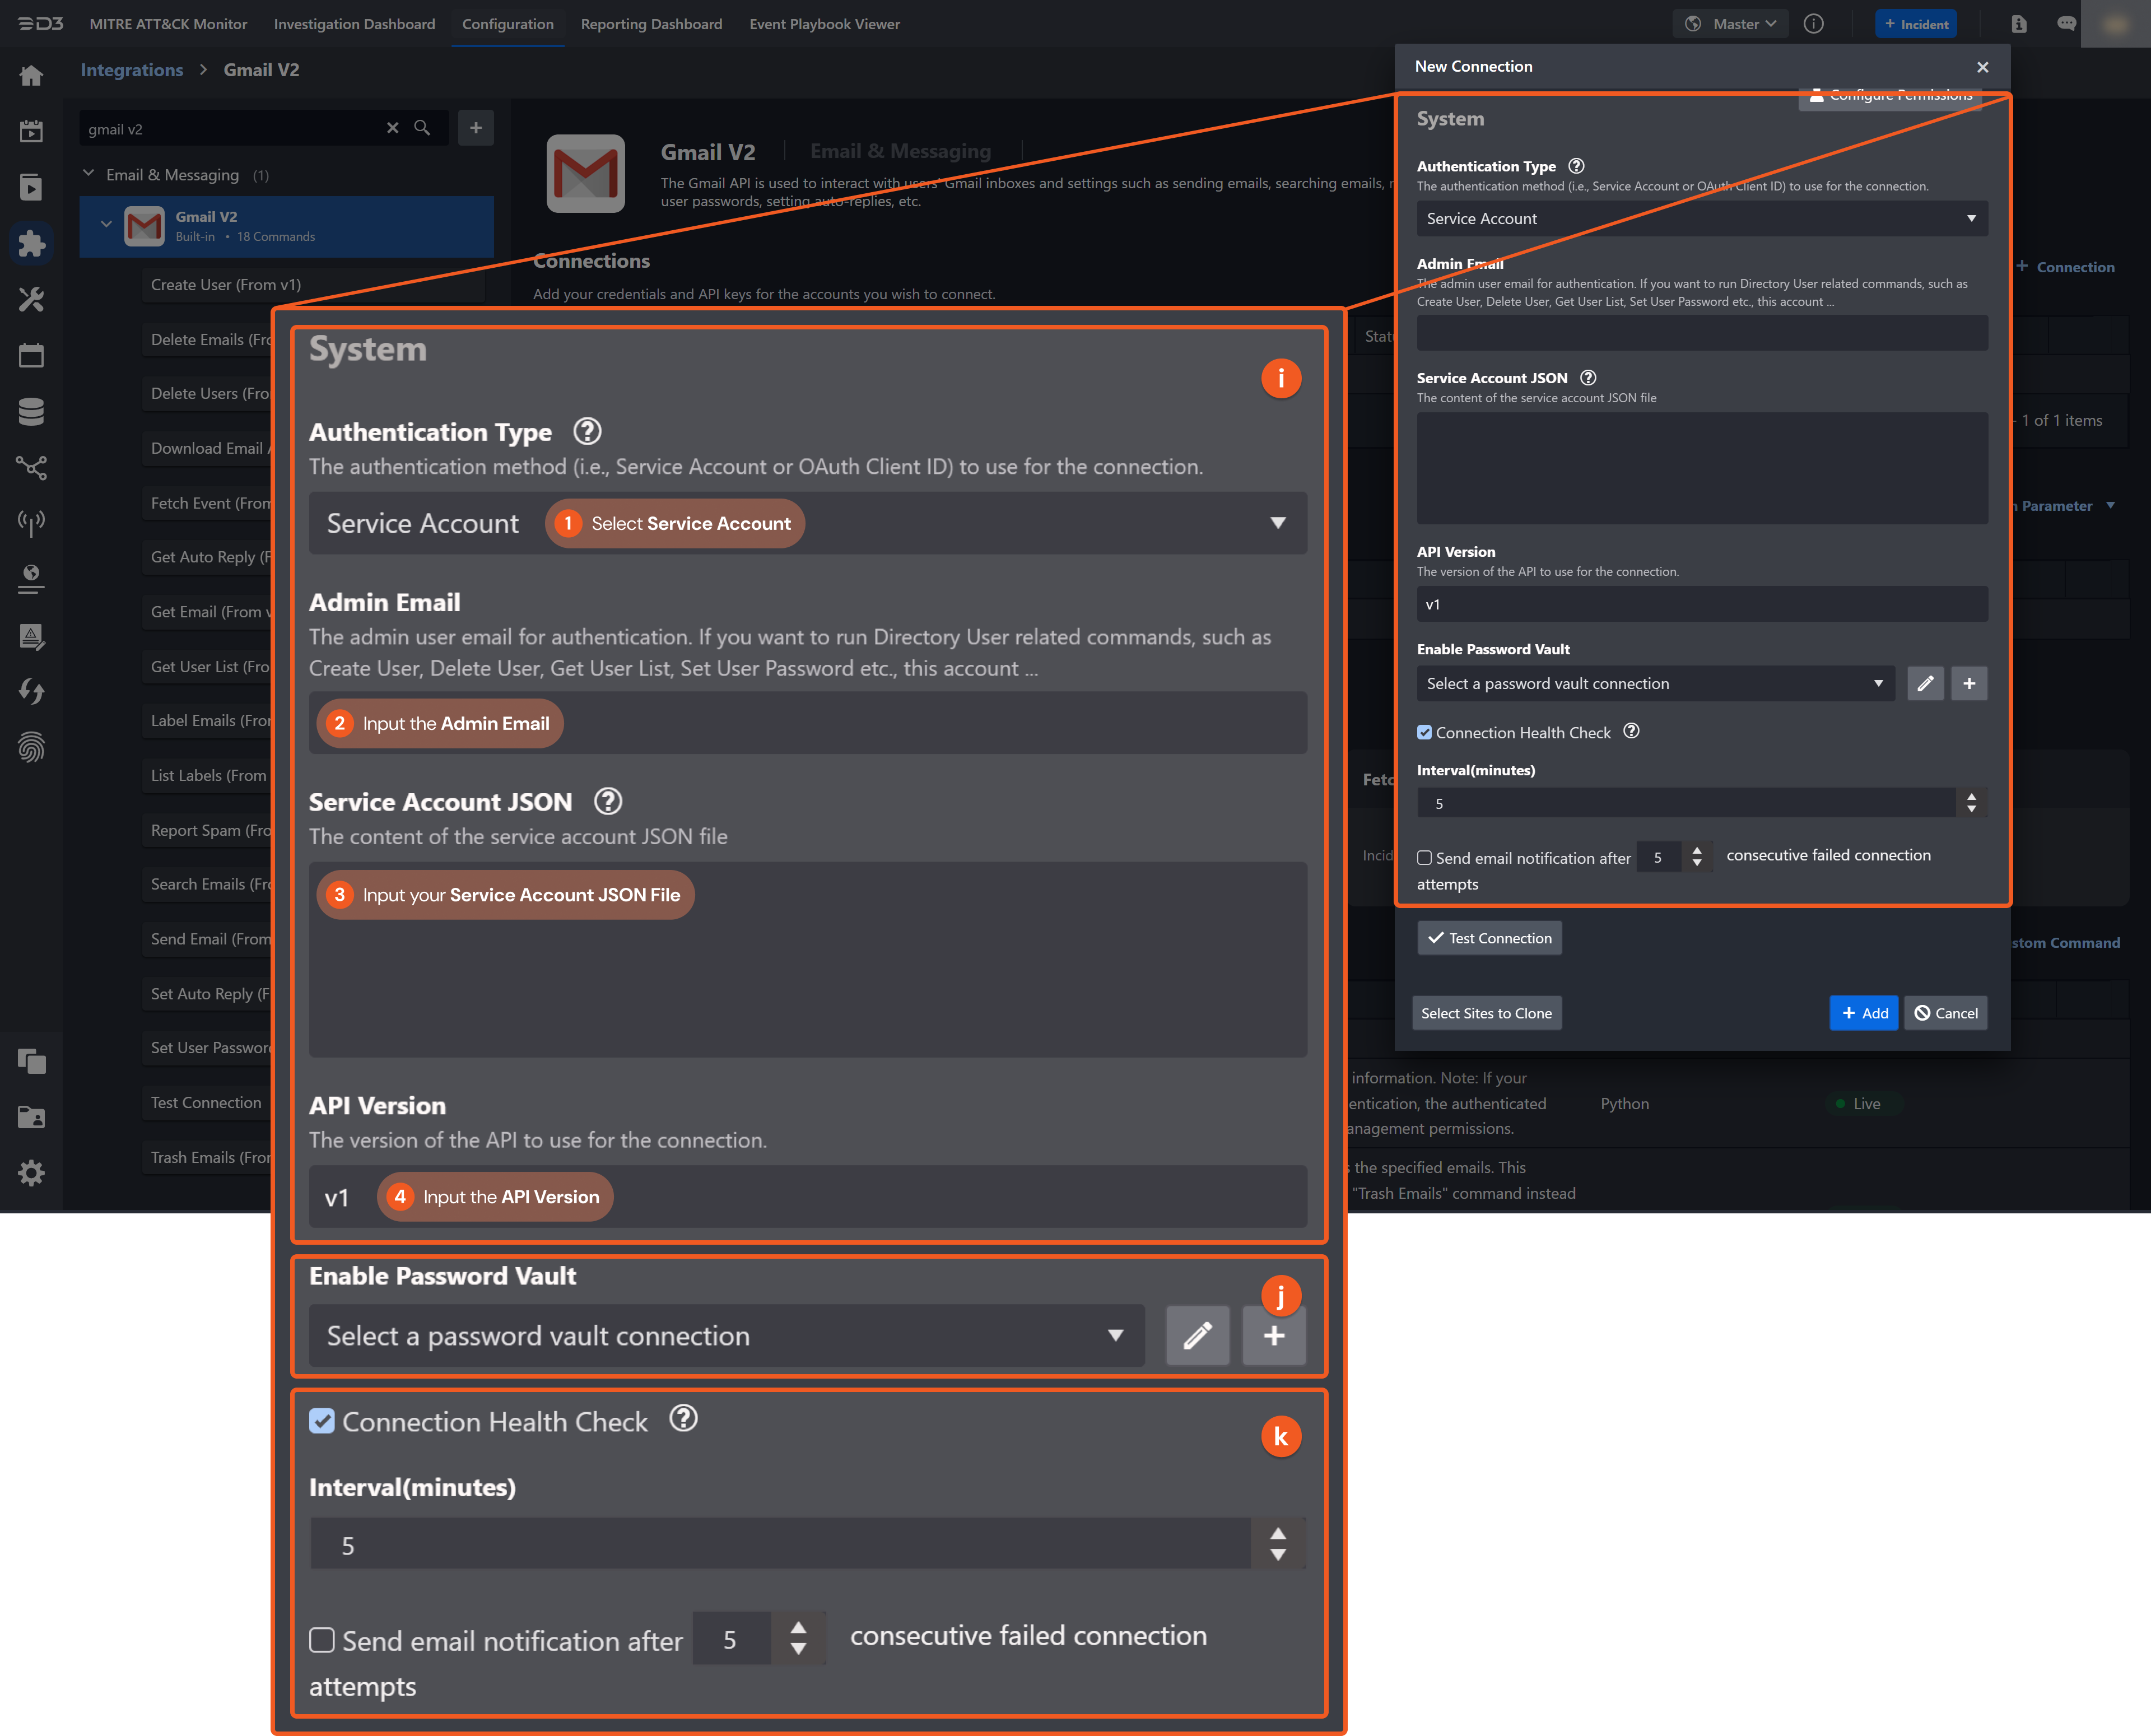Click the chat messages icon in top bar
This screenshot has width=2151, height=1736.
(2066, 24)
